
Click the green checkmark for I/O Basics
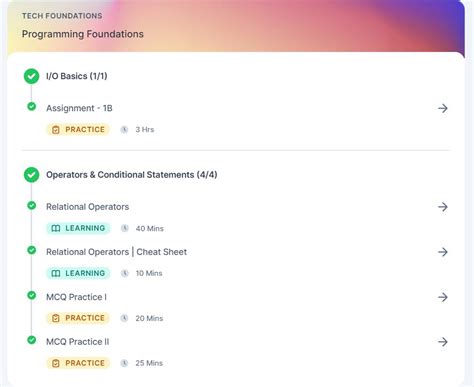(x=31, y=76)
